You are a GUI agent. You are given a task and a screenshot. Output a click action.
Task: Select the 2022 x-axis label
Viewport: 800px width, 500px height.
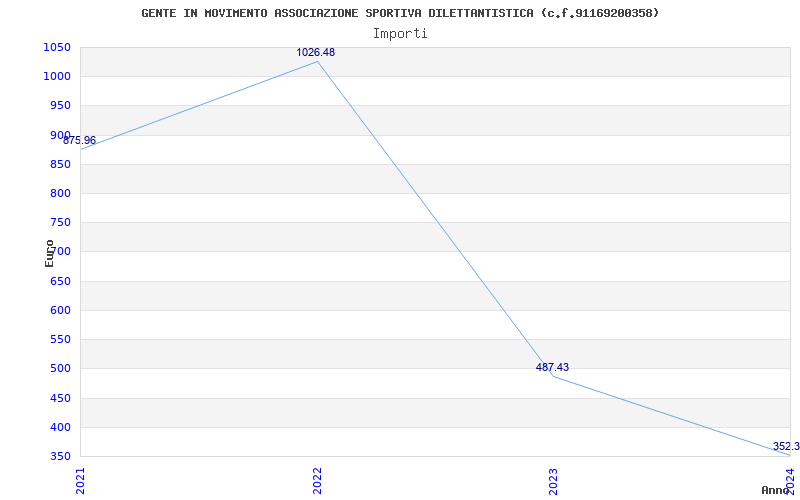(x=317, y=482)
